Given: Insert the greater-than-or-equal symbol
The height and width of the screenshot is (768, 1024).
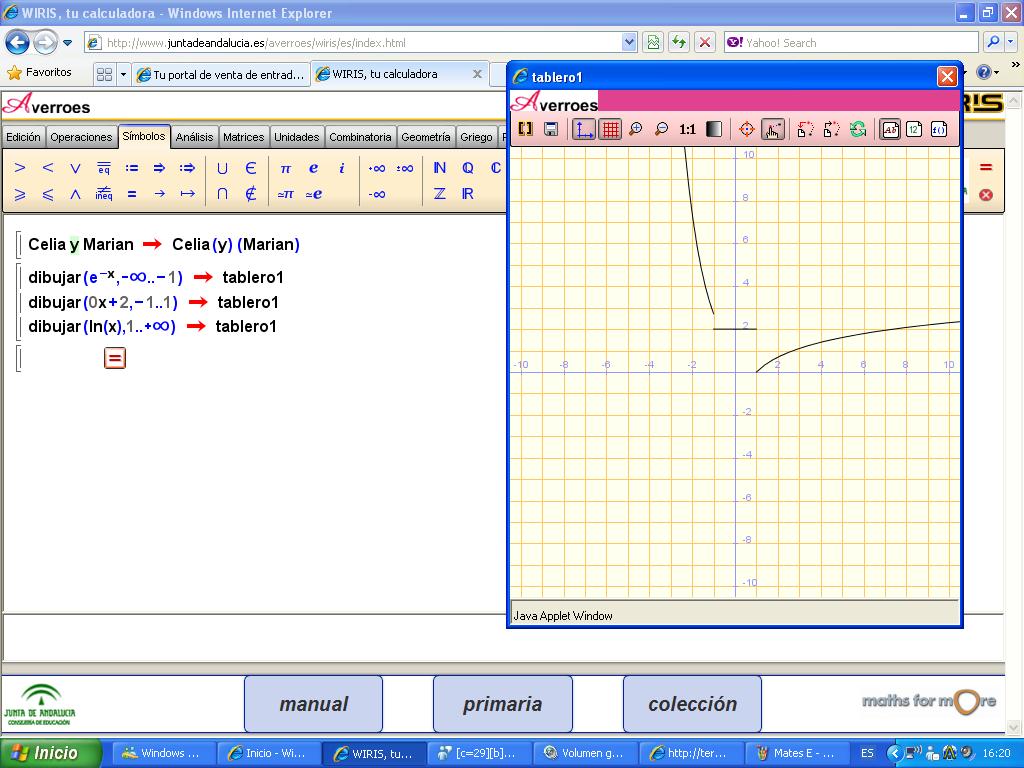Looking at the screenshot, I should click(20, 194).
